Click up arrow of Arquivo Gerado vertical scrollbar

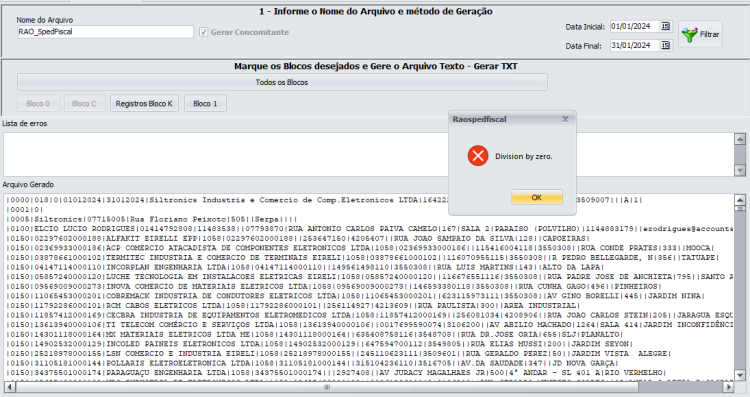(x=740, y=200)
